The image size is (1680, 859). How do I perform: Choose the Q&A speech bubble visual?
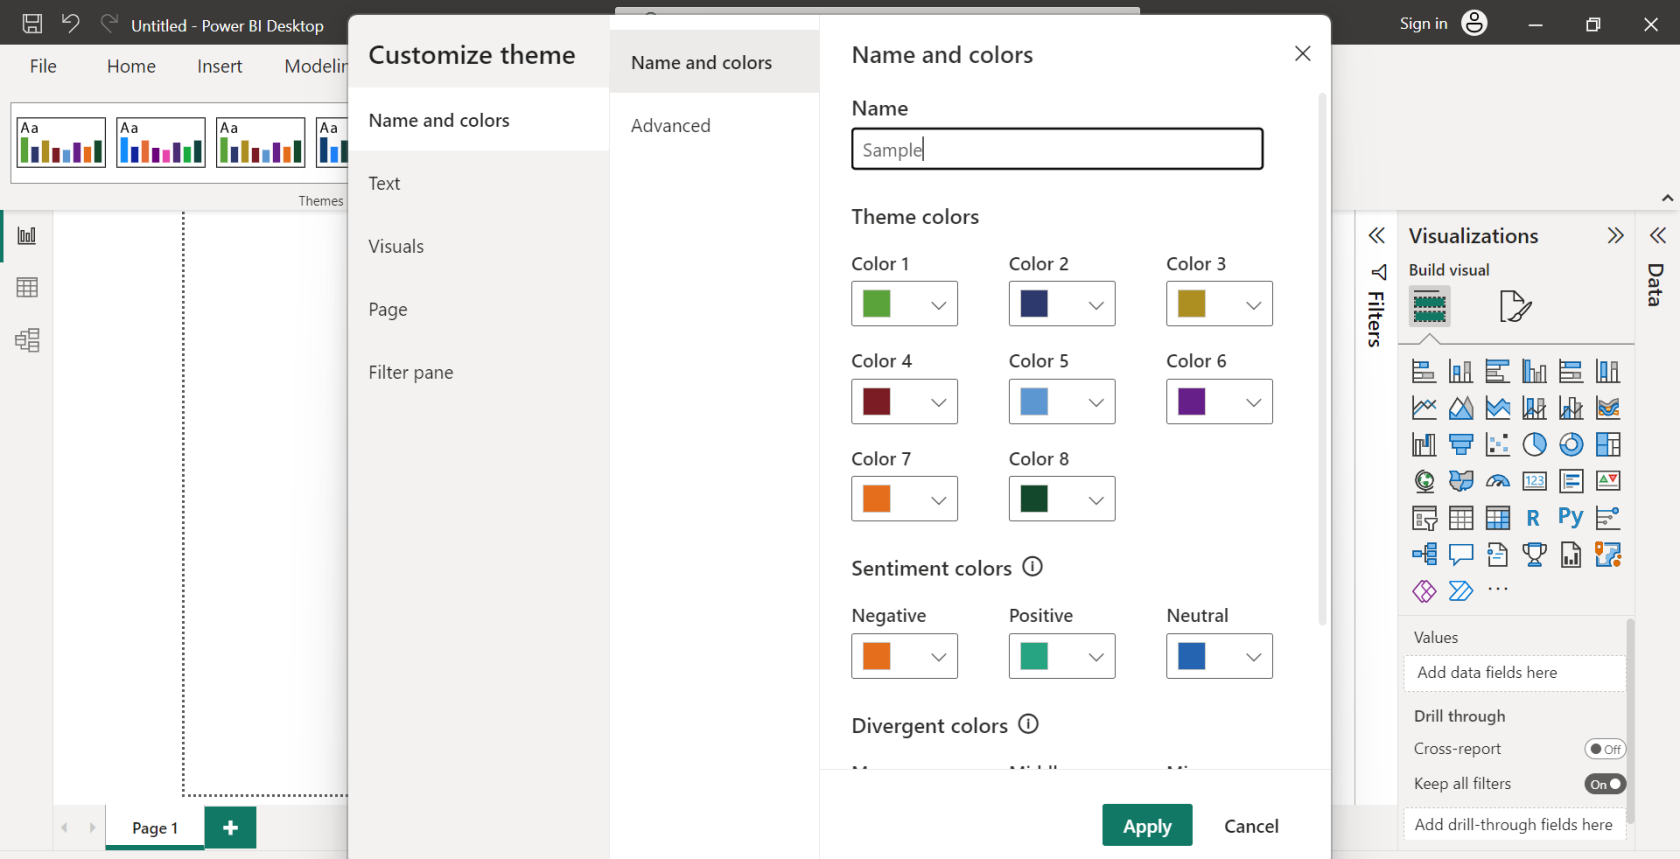(x=1461, y=554)
